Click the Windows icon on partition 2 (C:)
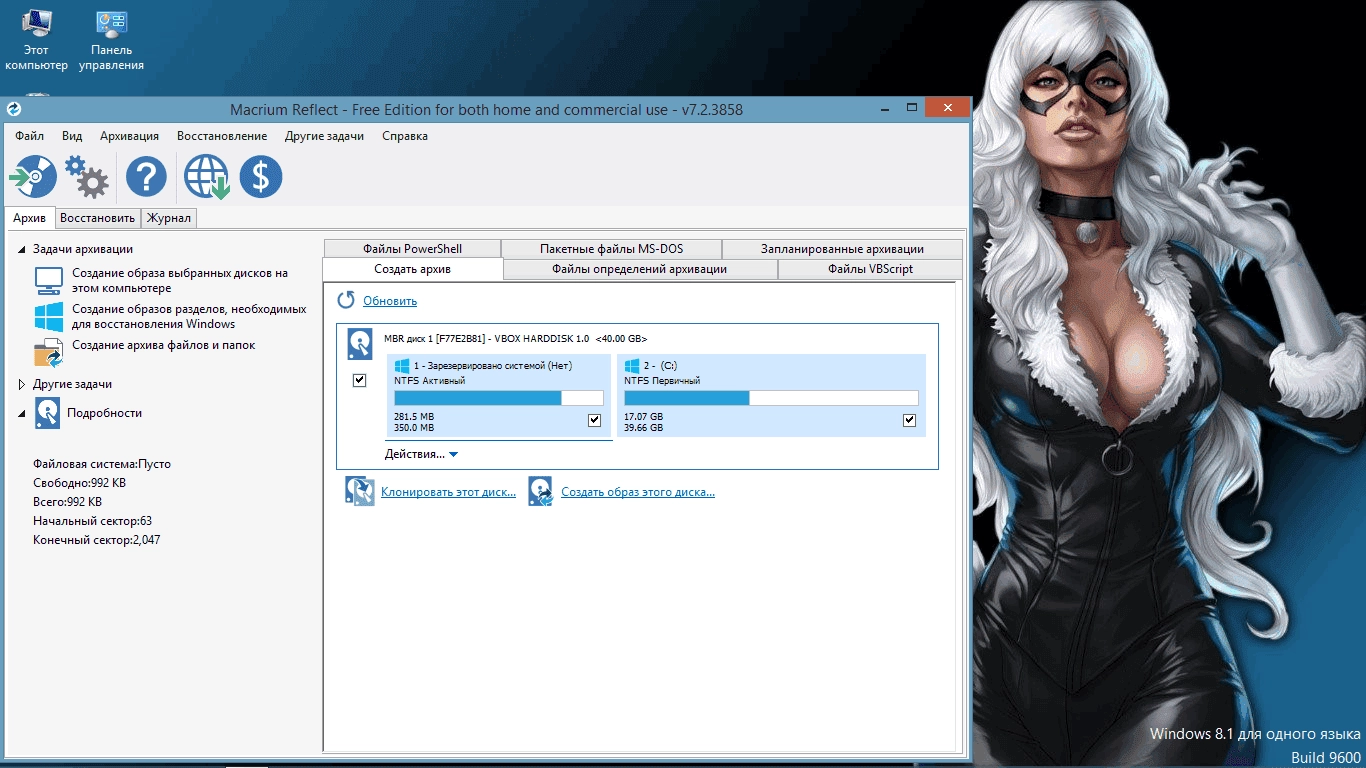Viewport: 1366px width, 768px height. pyautogui.click(x=632, y=367)
